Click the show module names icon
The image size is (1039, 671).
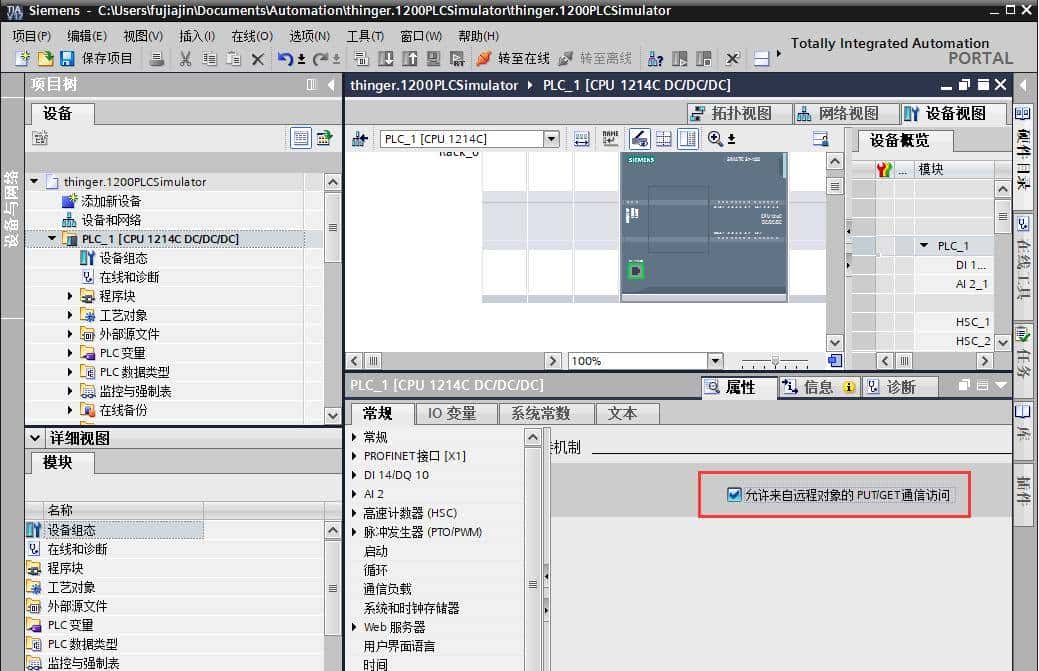pos(610,139)
